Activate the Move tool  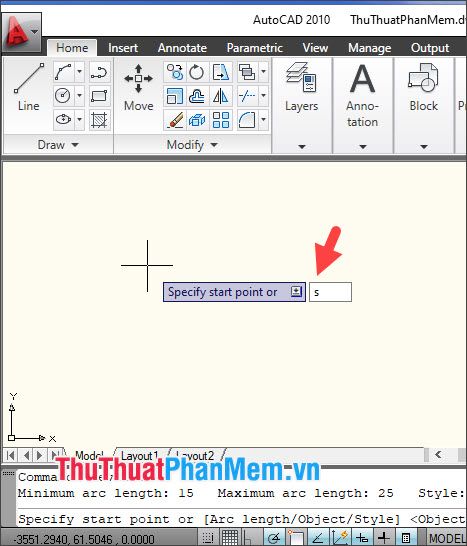pyautogui.click(x=138, y=87)
